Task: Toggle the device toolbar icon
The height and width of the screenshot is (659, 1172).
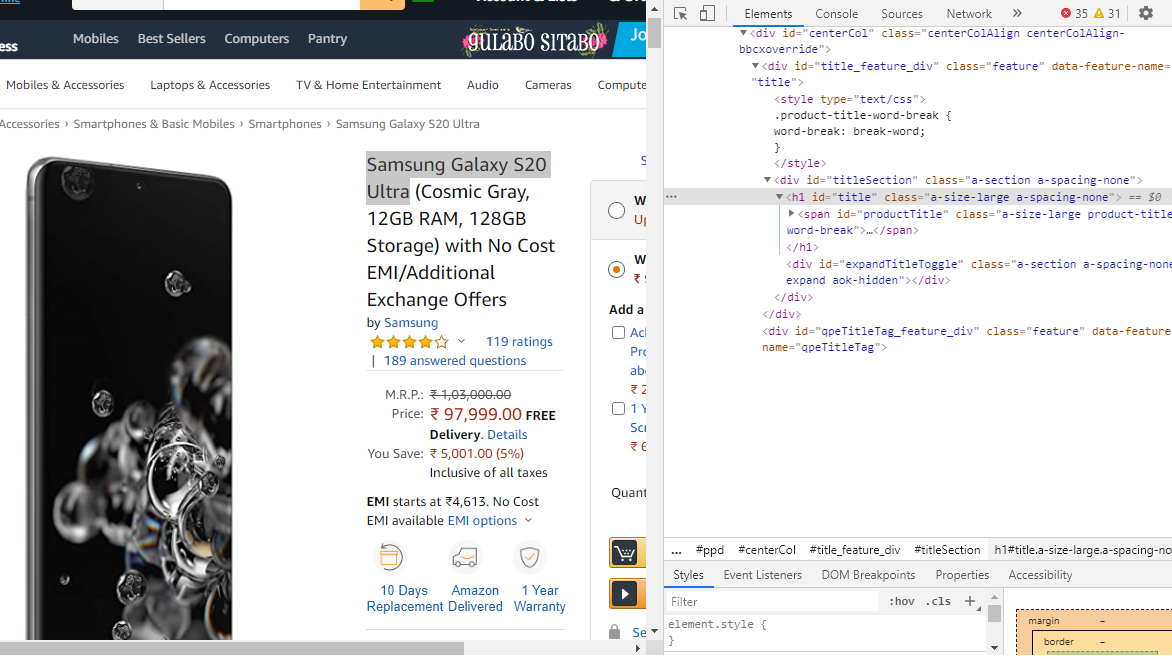Action: point(707,13)
